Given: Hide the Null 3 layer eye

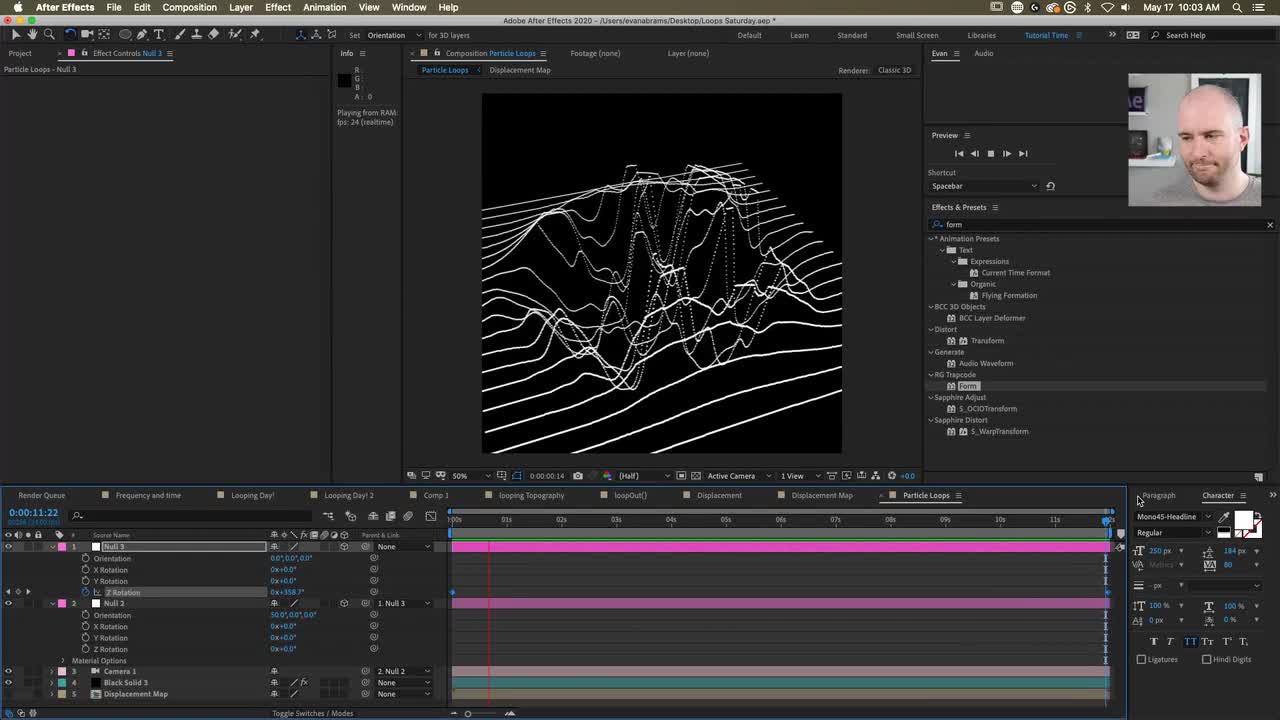Looking at the screenshot, I should (8, 547).
